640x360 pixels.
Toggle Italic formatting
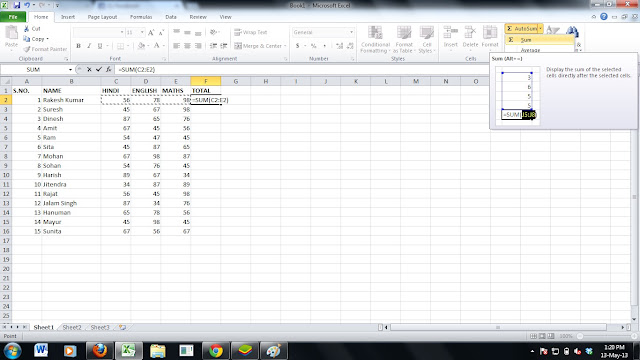pyautogui.click(x=89, y=46)
